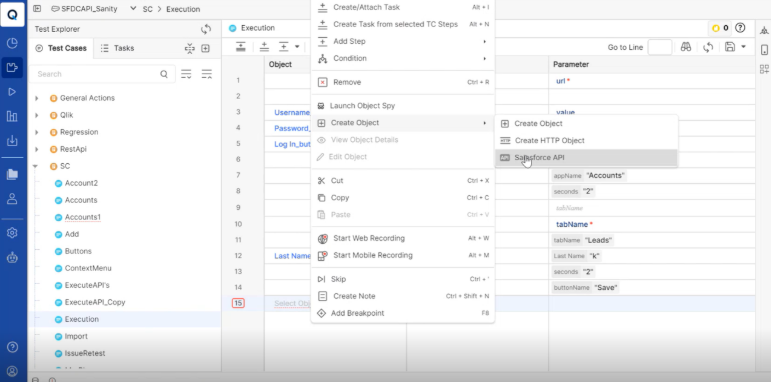The width and height of the screenshot is (772, 382).
Task: Select Create Note menu item
Action: (x=402, y=296)
